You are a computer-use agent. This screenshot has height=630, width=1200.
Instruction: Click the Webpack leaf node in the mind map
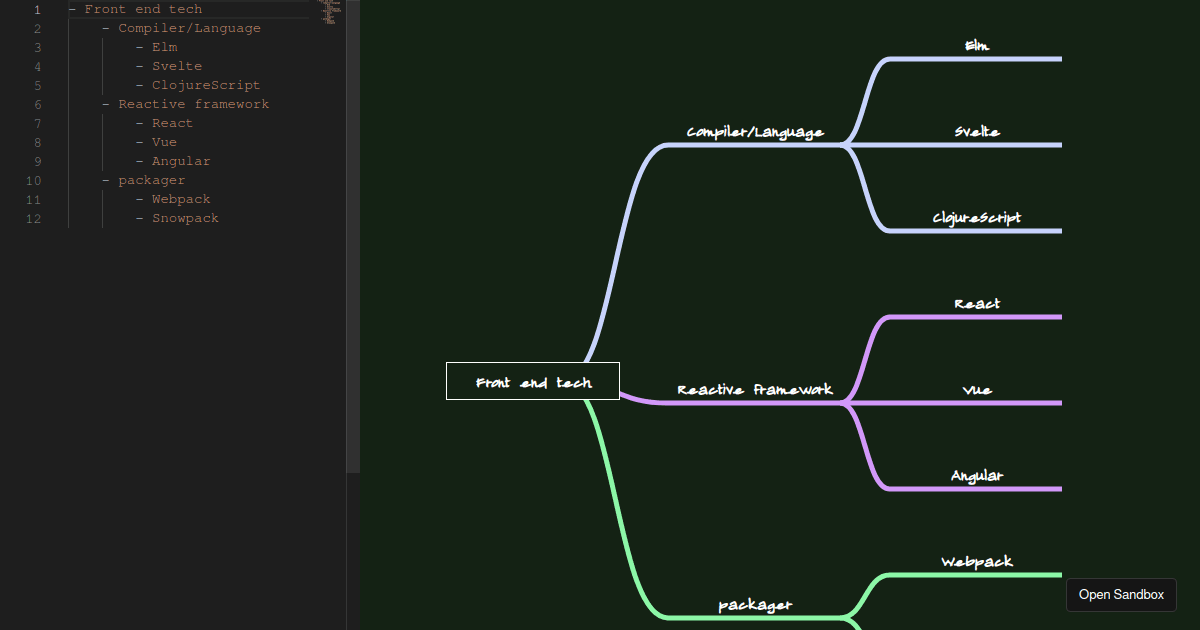pos(977,562)
